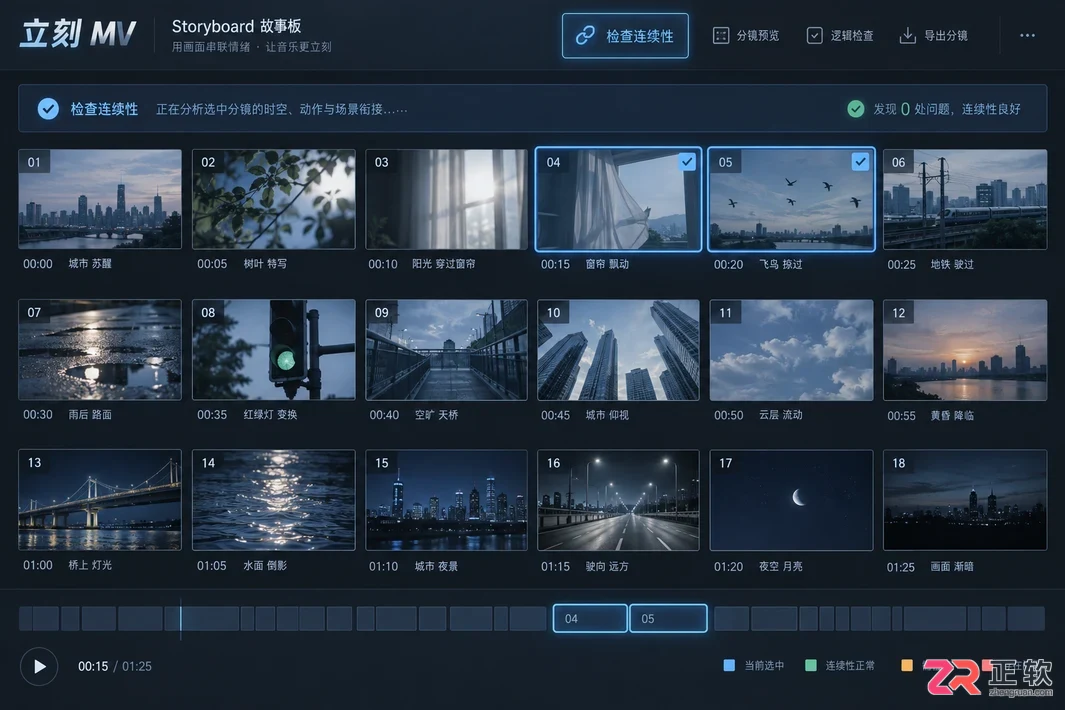Click timestamp 00:45 under shot 10

coord(555,415)
